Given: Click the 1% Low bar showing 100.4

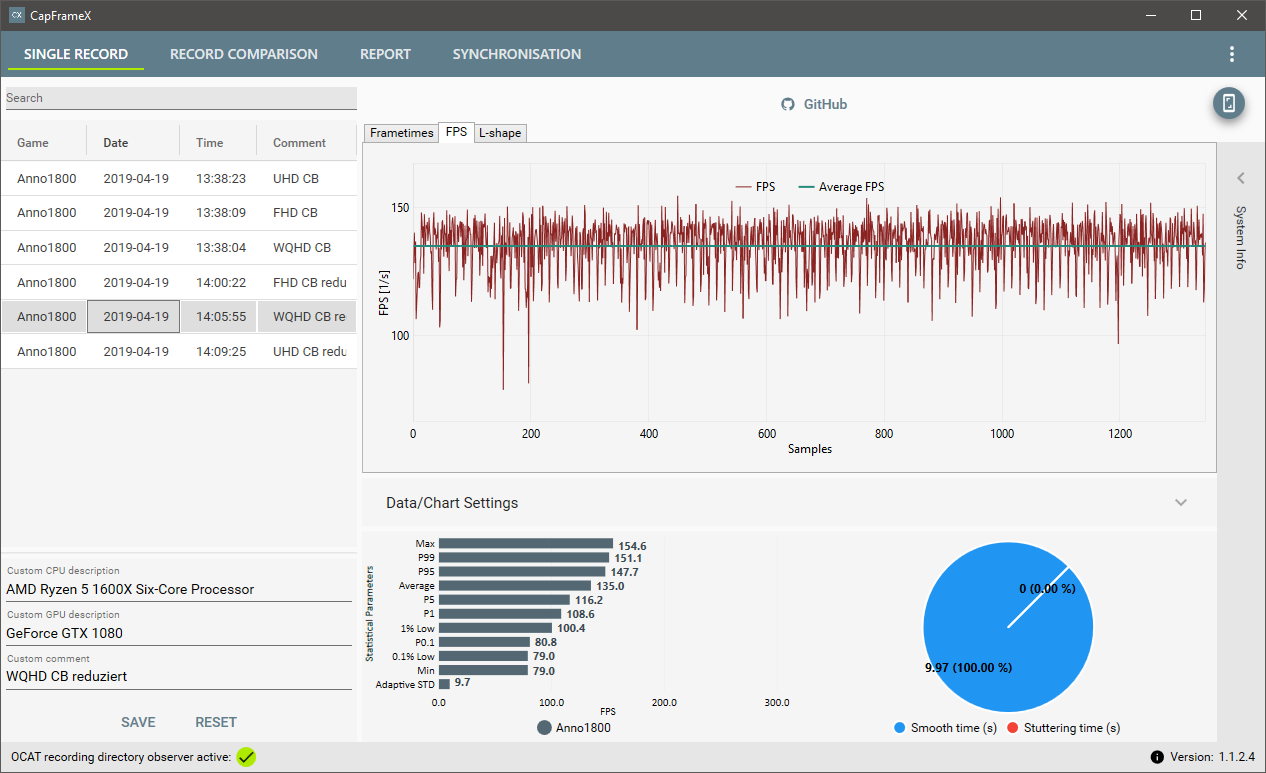Looking at the screenshot, I should (x=495, y=628).
